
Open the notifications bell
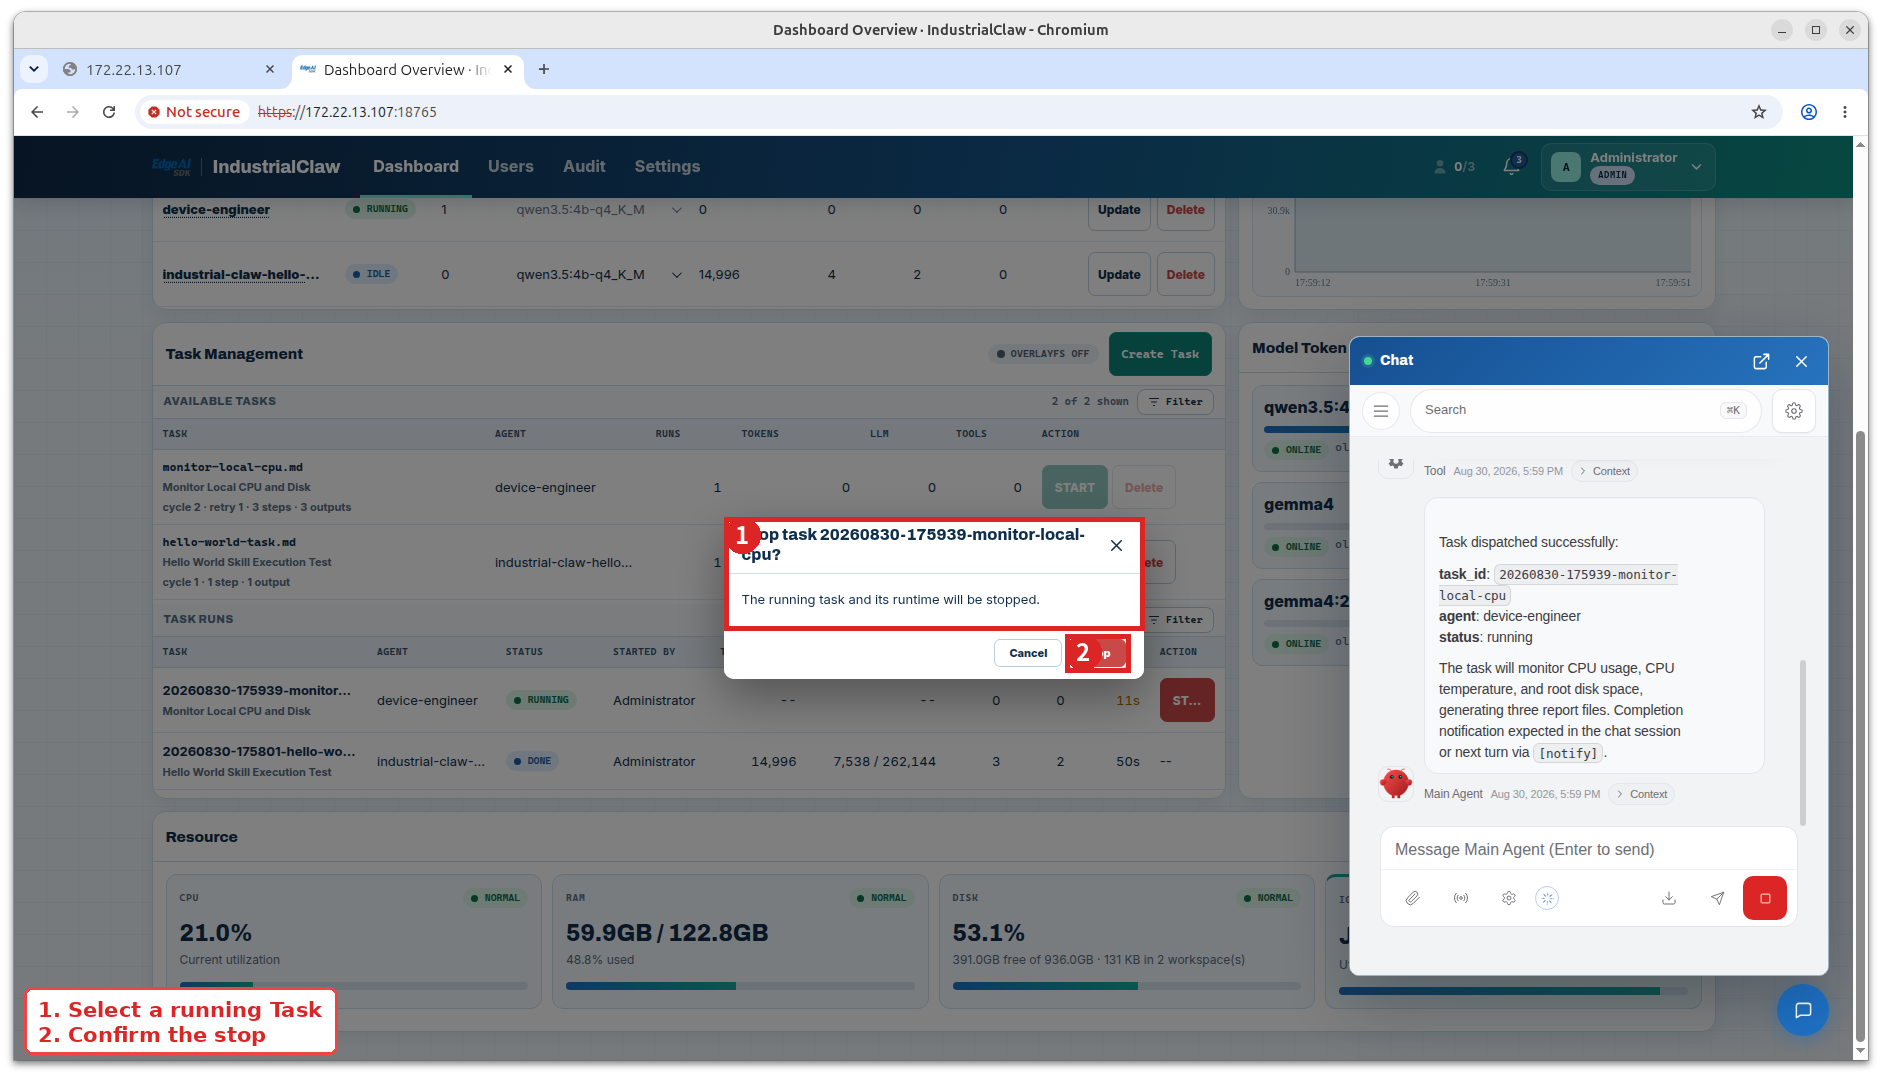coord(1511,166)
